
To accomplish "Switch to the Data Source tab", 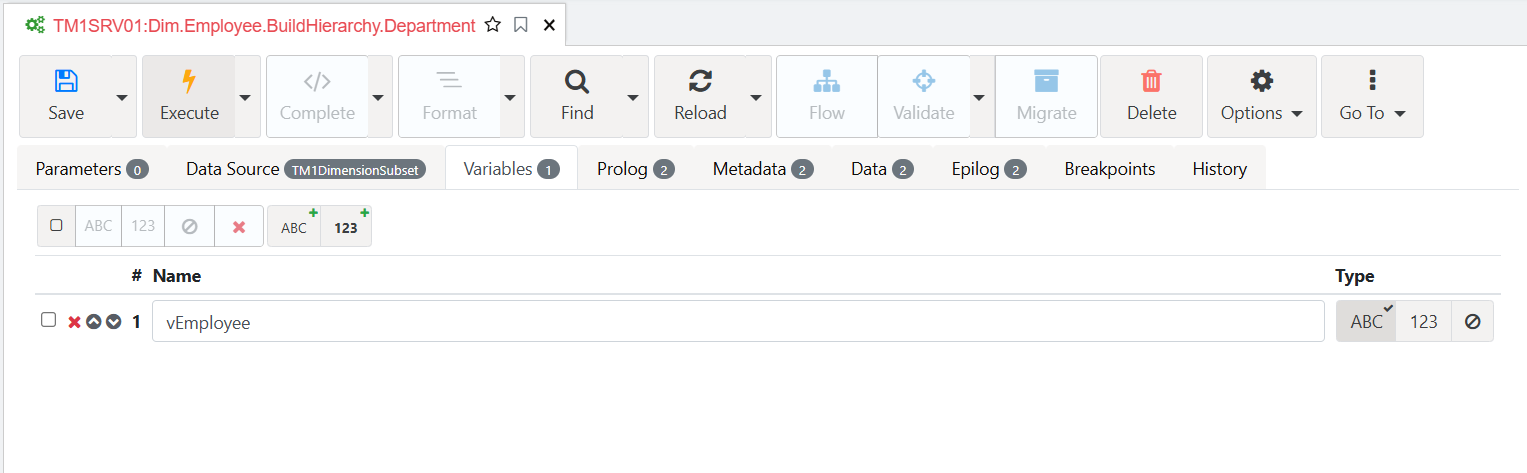I will tap(306, 169).
